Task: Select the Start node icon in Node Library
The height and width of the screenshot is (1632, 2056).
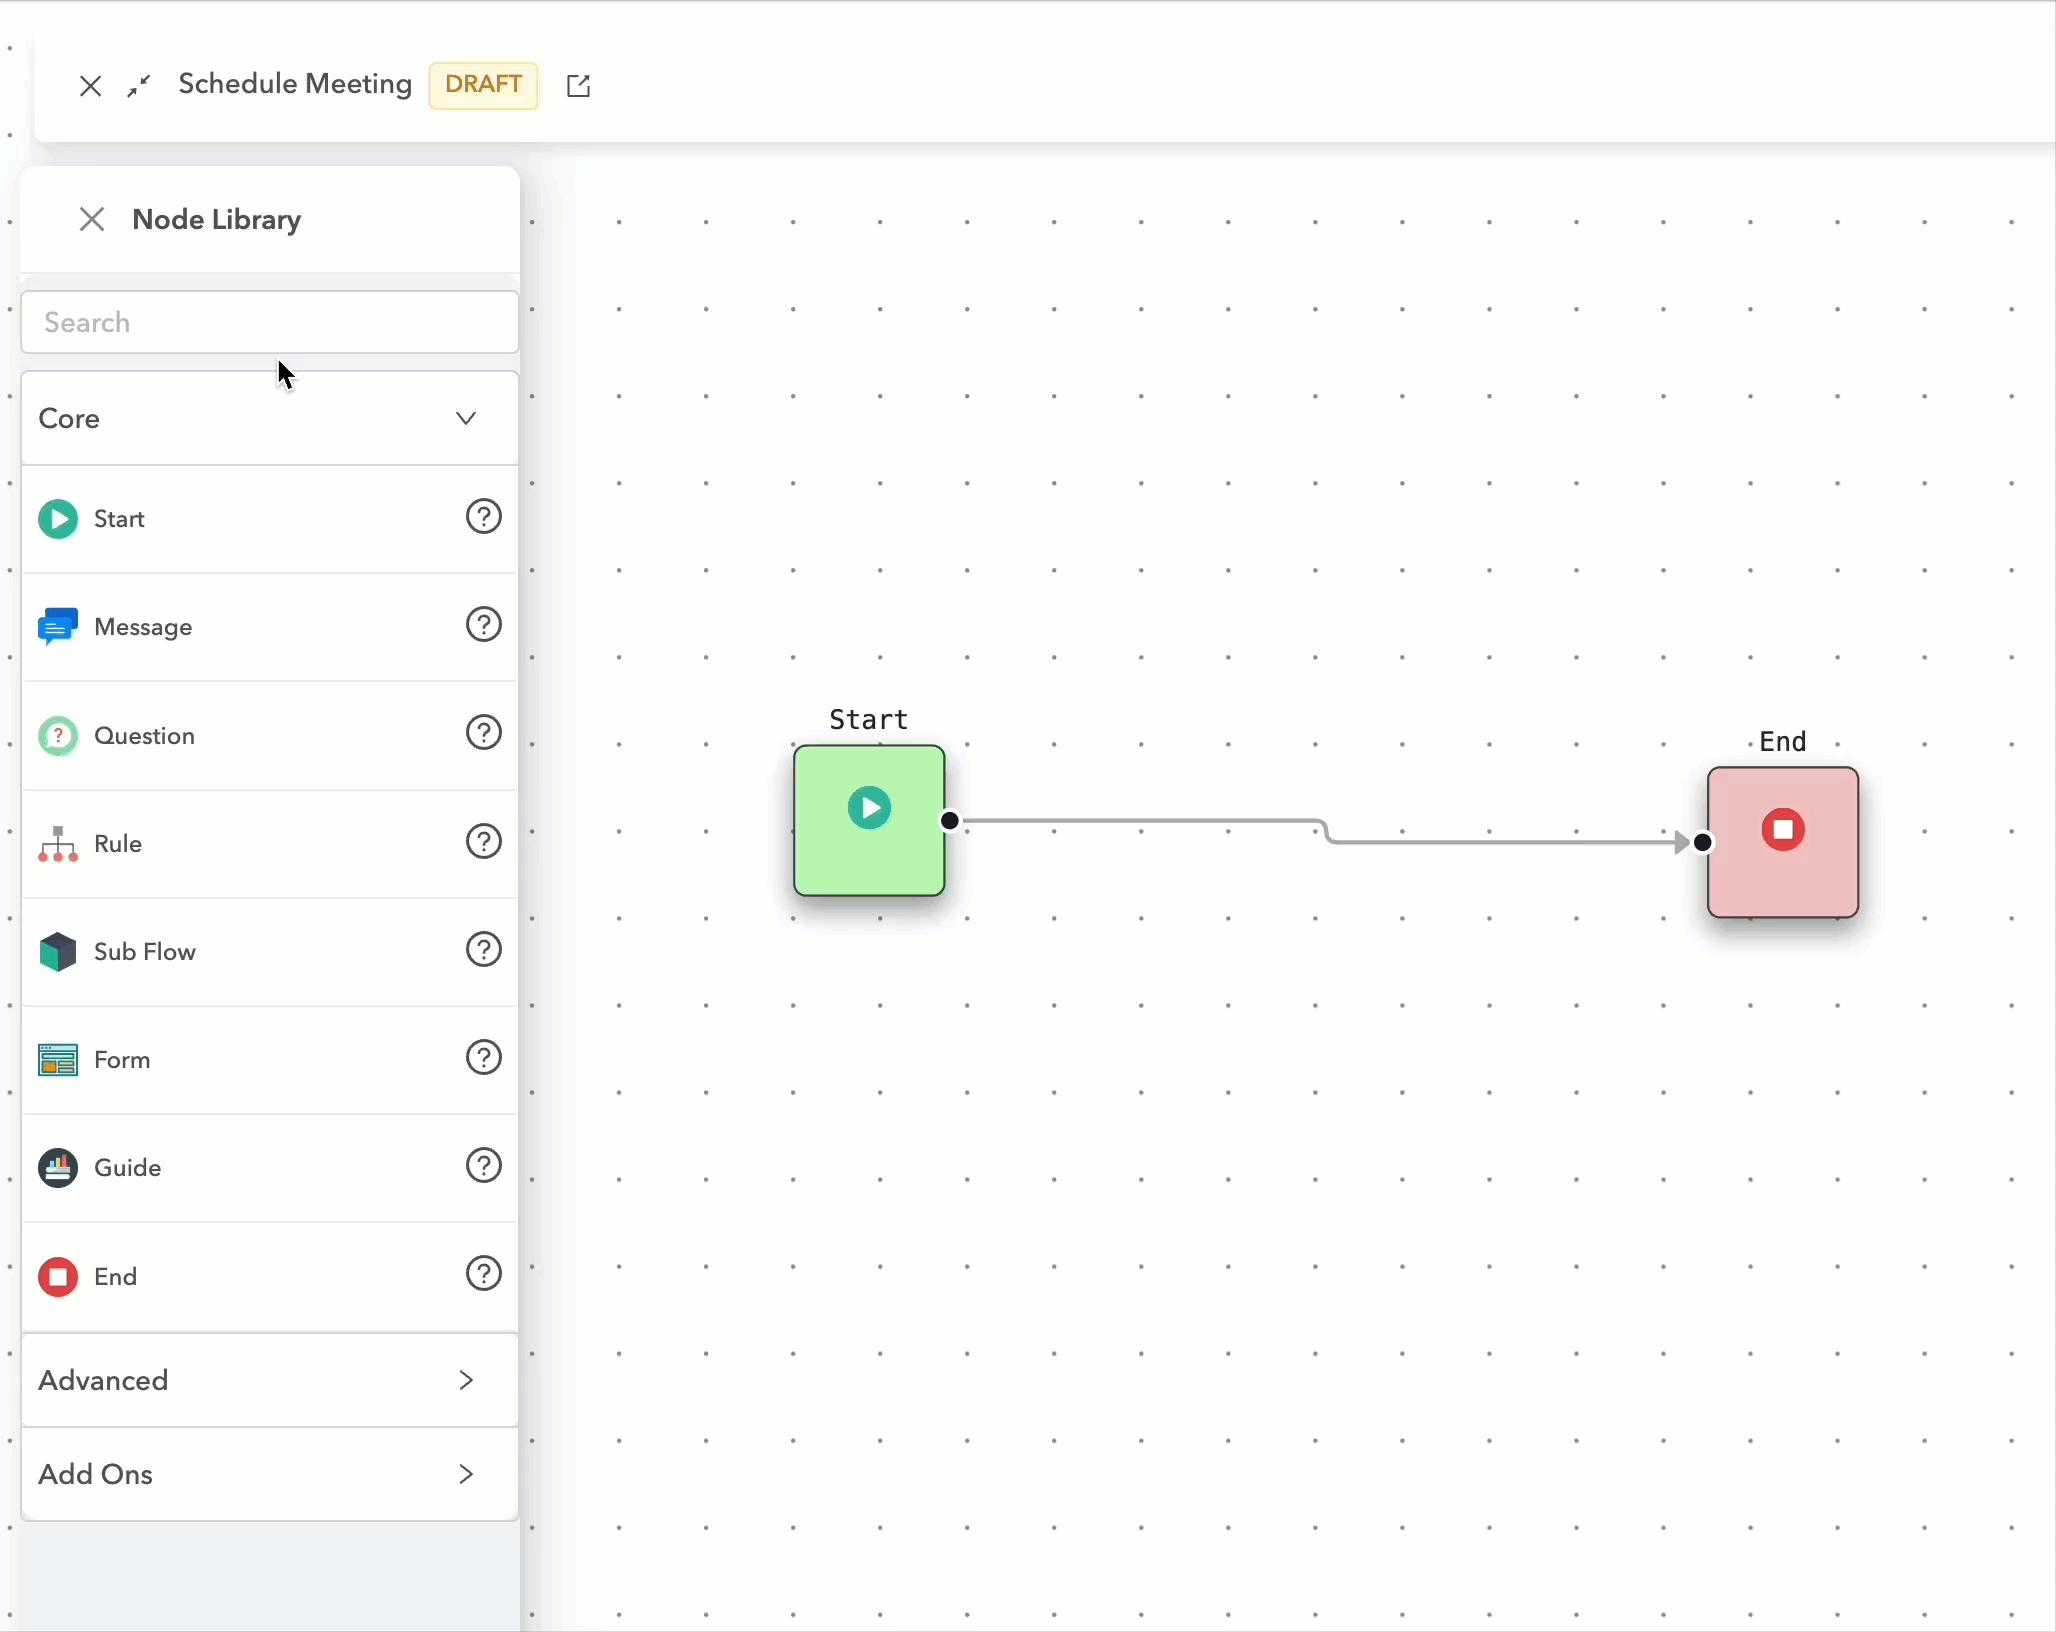Action: pyautogui.click(x=58, y=518)
